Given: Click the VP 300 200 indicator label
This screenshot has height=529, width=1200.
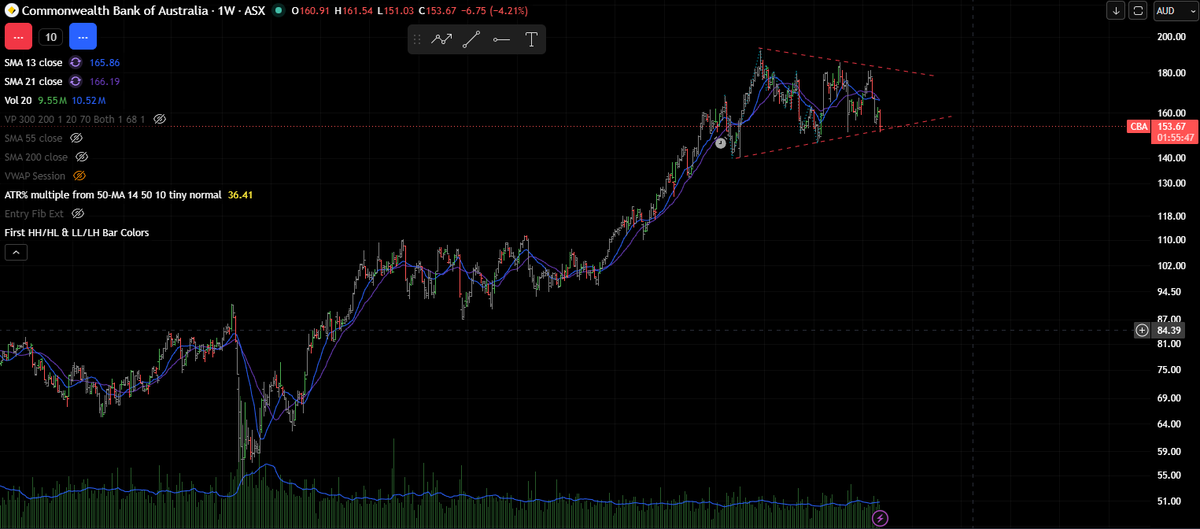Looking at the screenshot, I should (75, 119).
